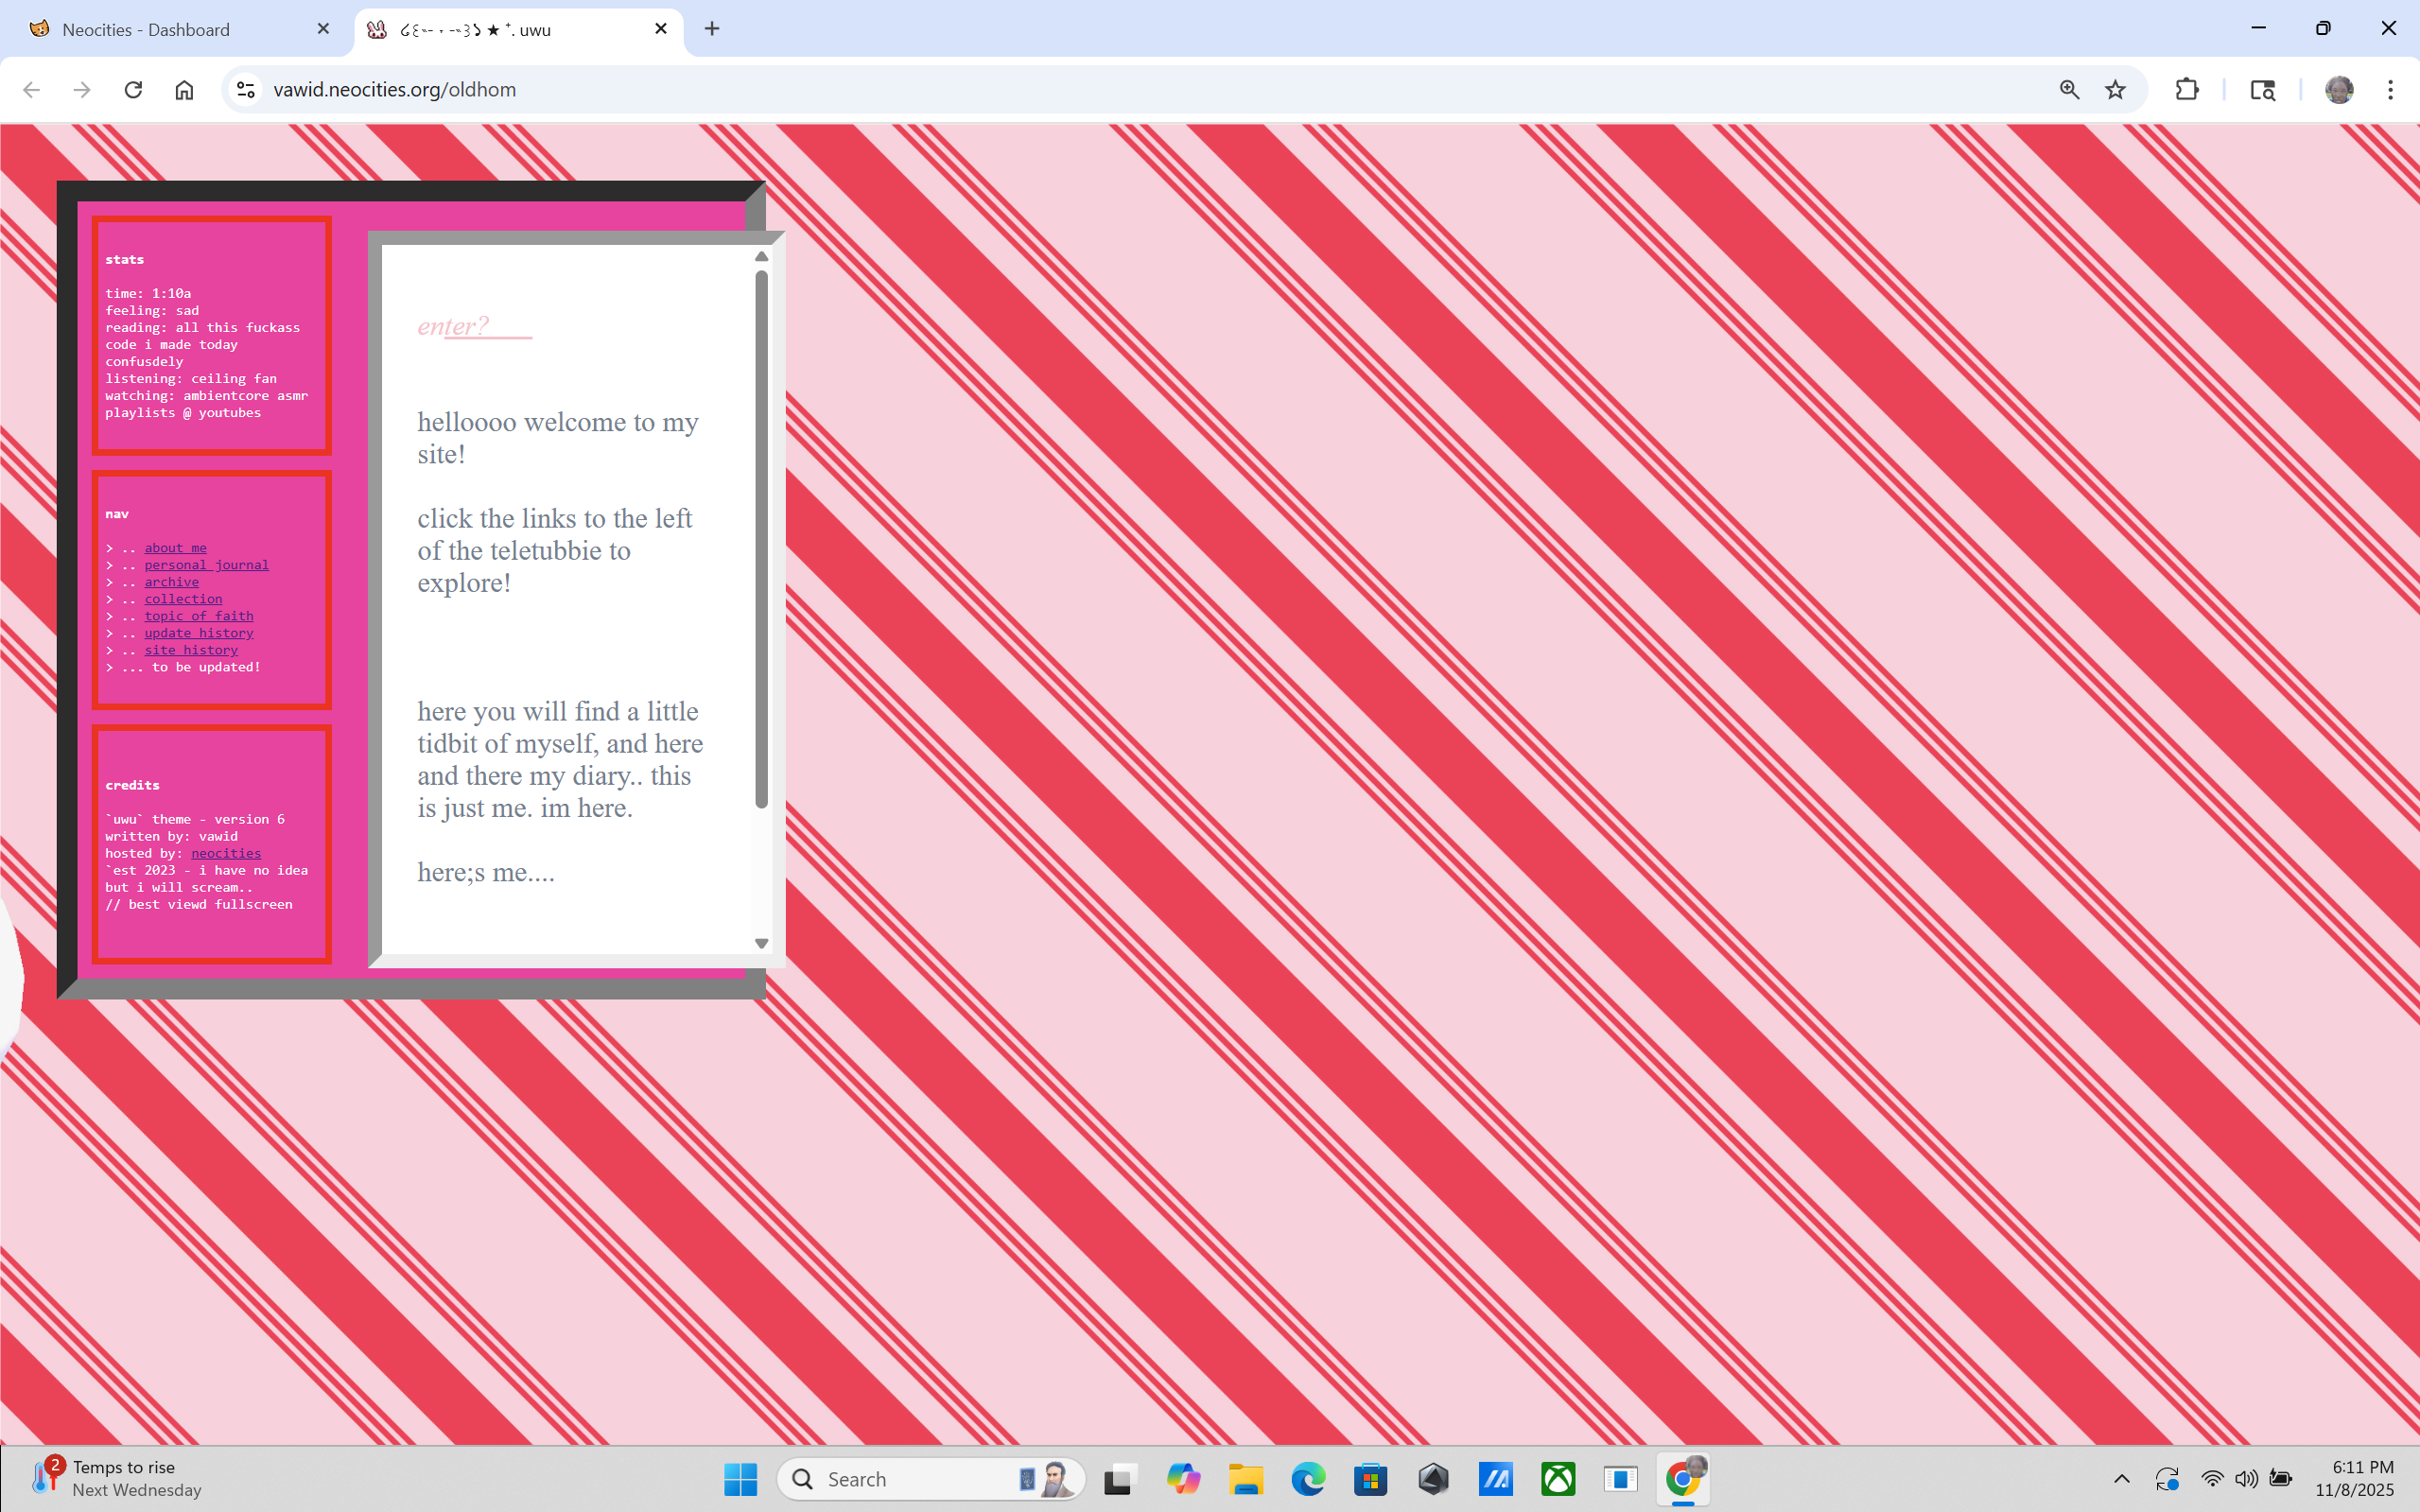Click the Chrome profile avatar

(2338, 90)
